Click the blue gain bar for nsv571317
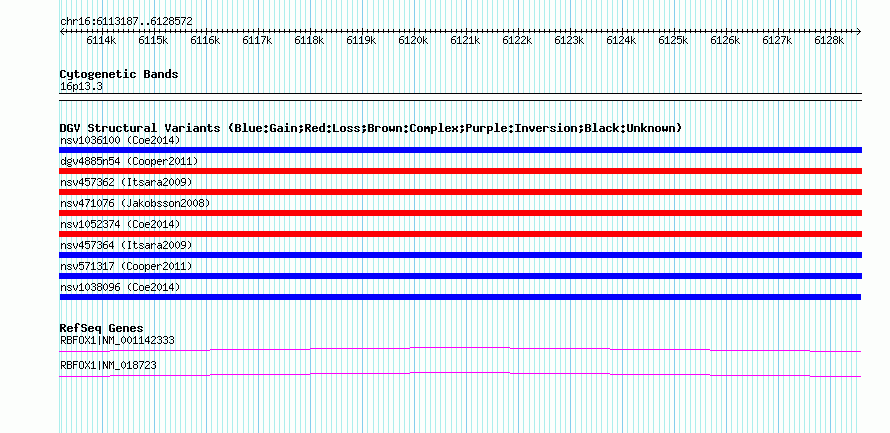Viewport: 890px width, 433px height. coord(460,276)
